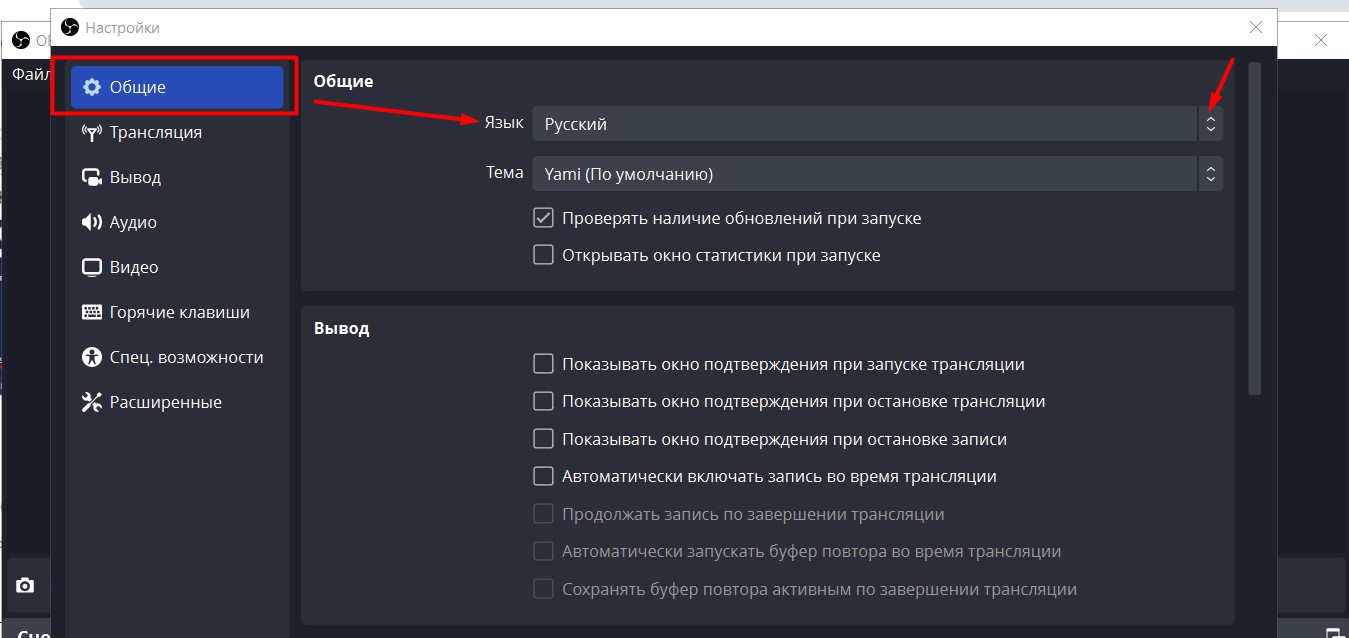
Task: Click the tools icon for Расширенные
Action: point(92,402)
